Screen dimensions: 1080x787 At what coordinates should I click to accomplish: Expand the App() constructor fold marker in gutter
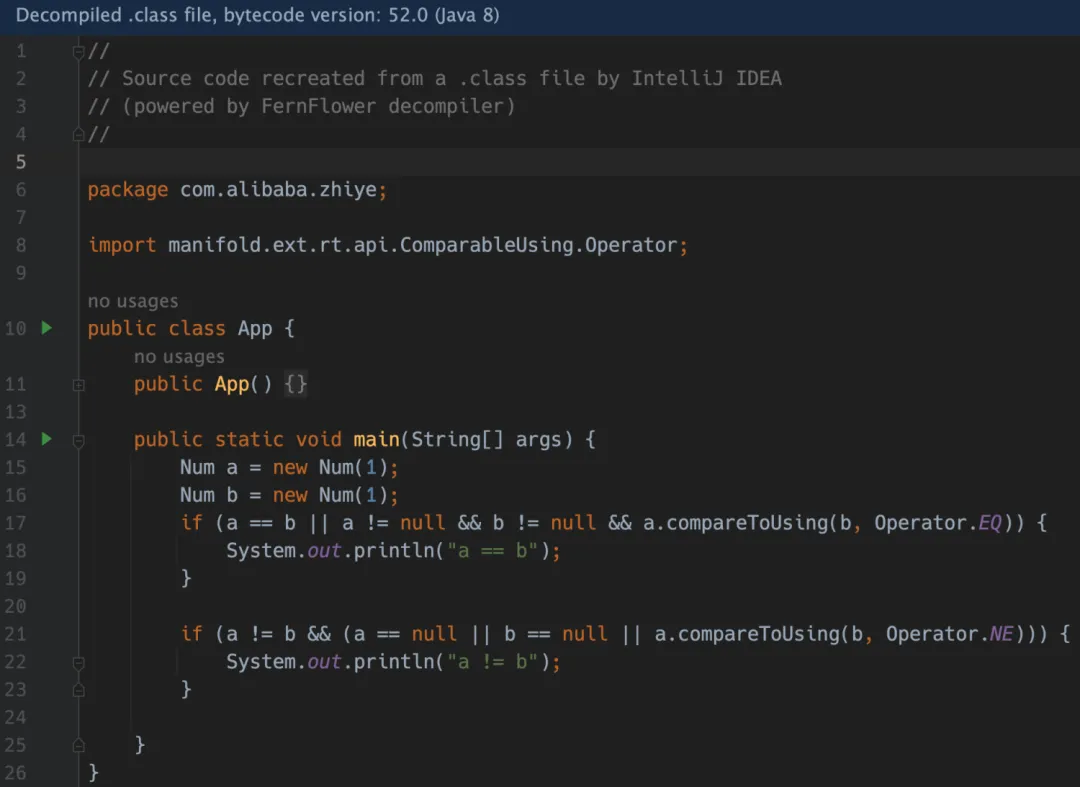point(78,384)
